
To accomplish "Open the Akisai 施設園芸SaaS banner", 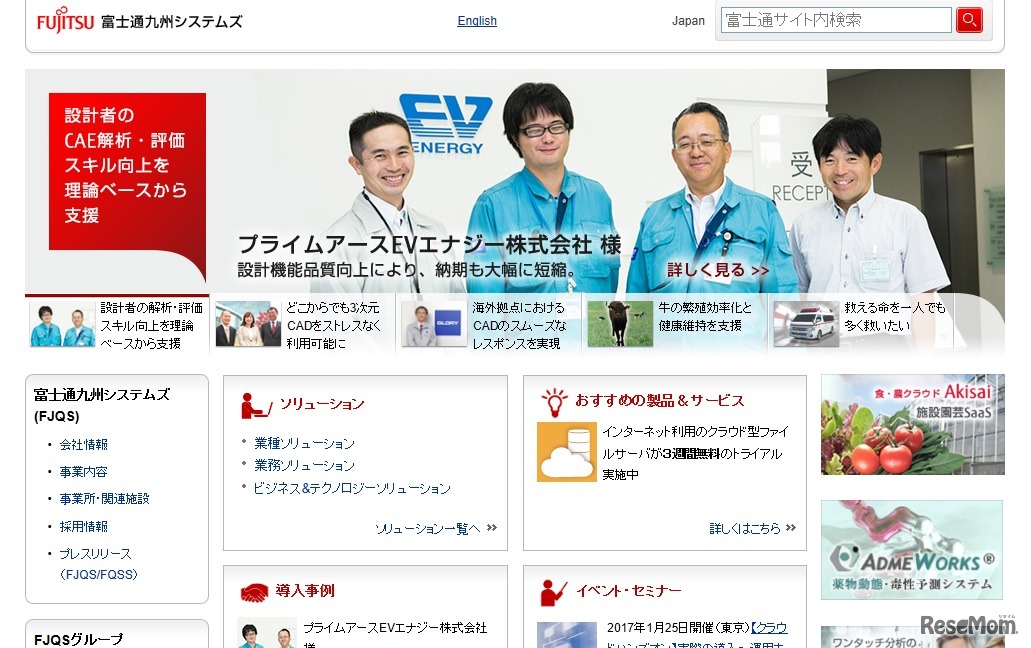I will click(x=913, y=425).
